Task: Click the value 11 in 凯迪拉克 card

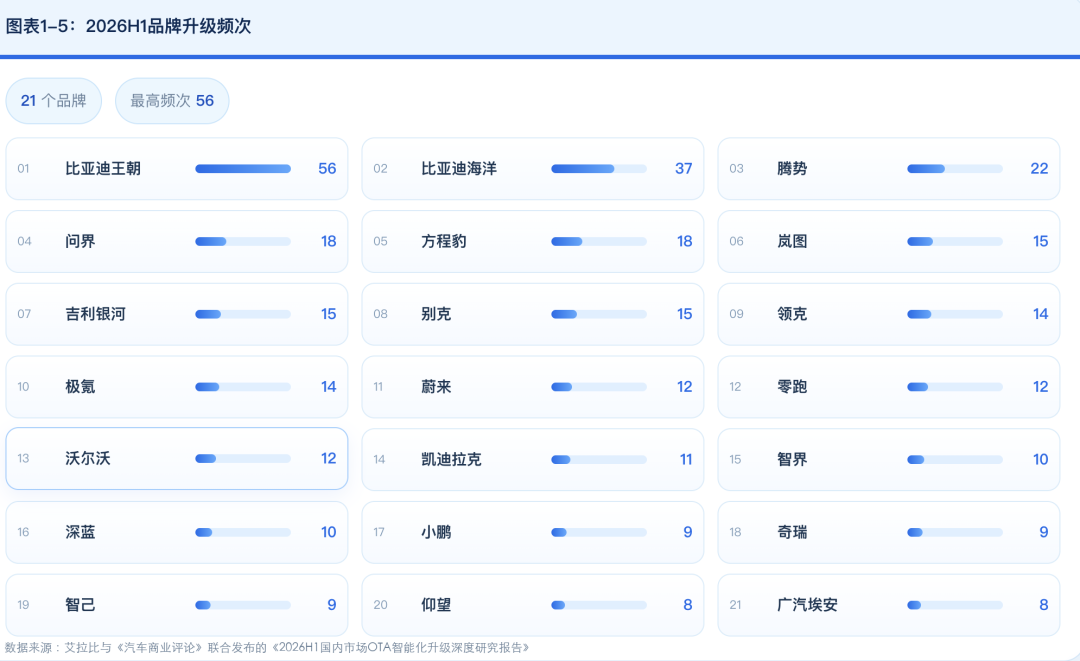Action: point(686,459)
